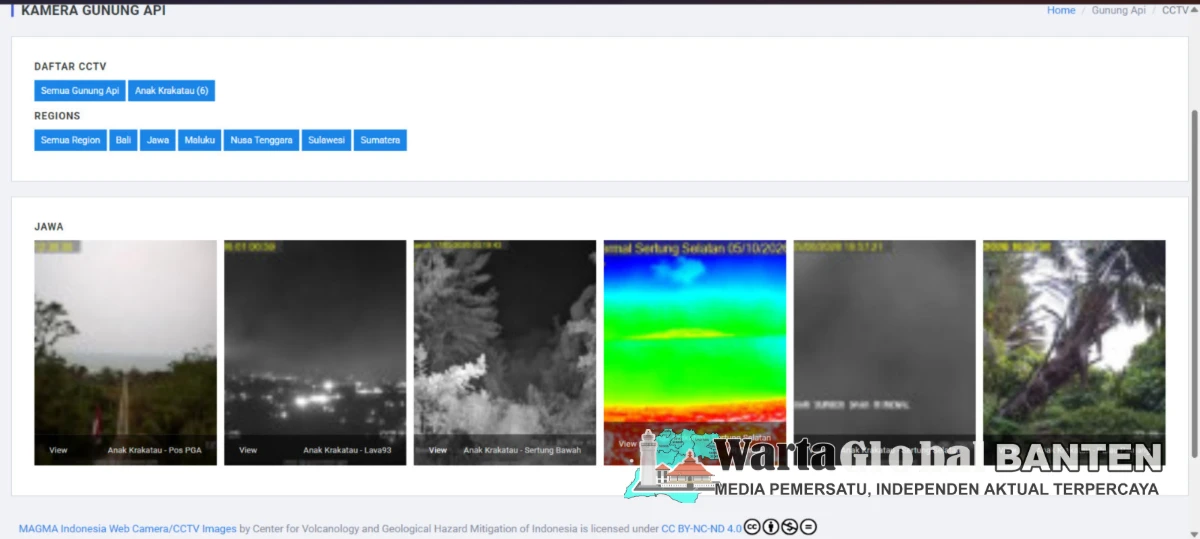Open Gunung Api breadcrumb

pos(1118,10)
